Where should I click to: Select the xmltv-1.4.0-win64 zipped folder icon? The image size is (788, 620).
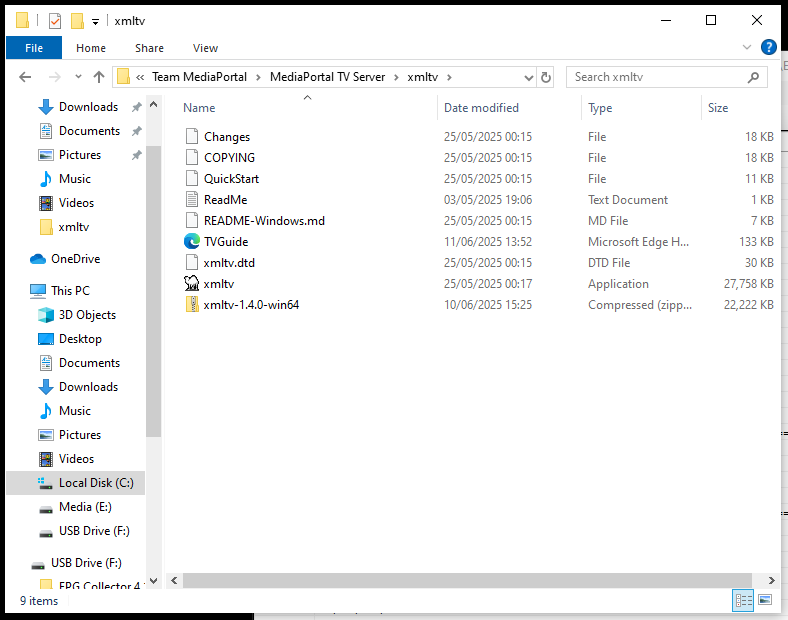click(192, 305)
